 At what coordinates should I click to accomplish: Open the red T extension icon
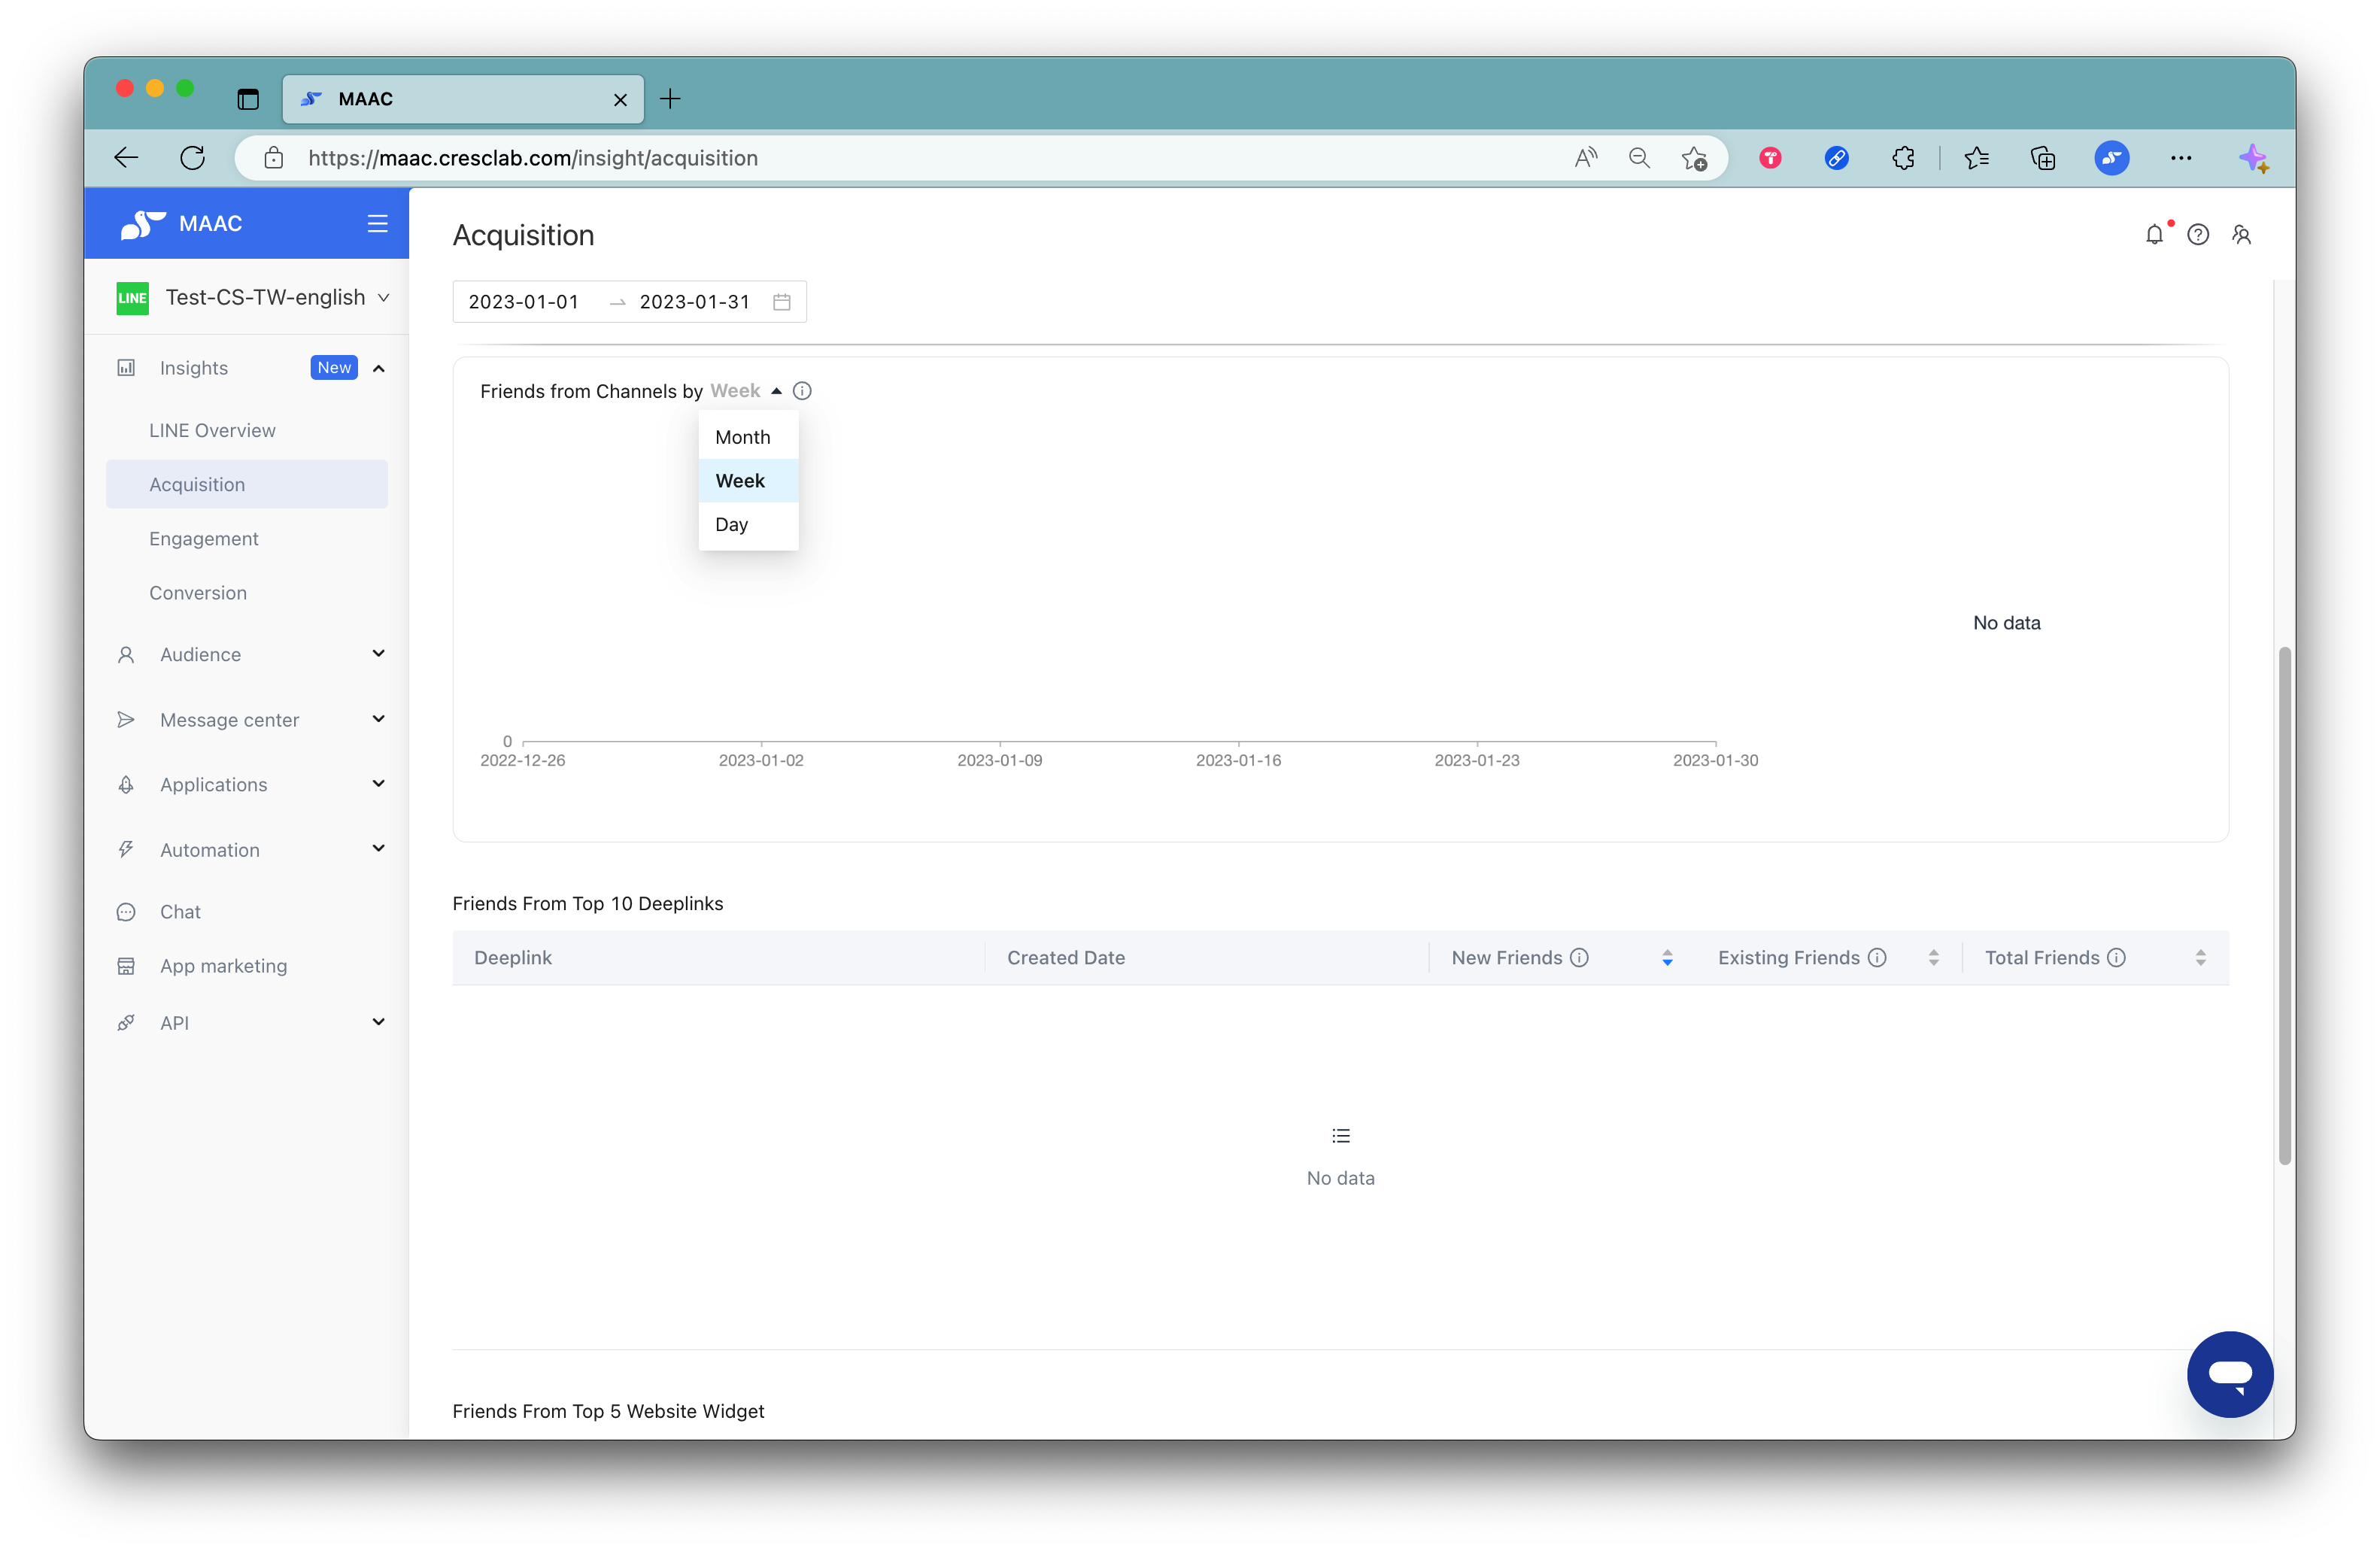1770,158
